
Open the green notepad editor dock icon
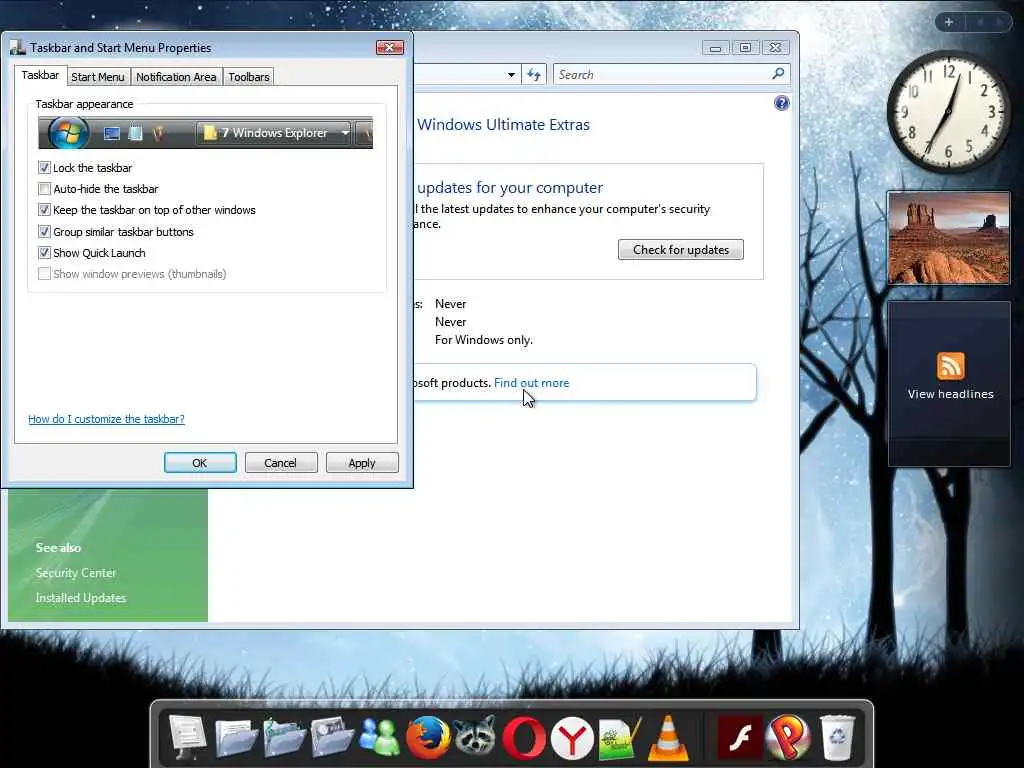pos(620,738)
